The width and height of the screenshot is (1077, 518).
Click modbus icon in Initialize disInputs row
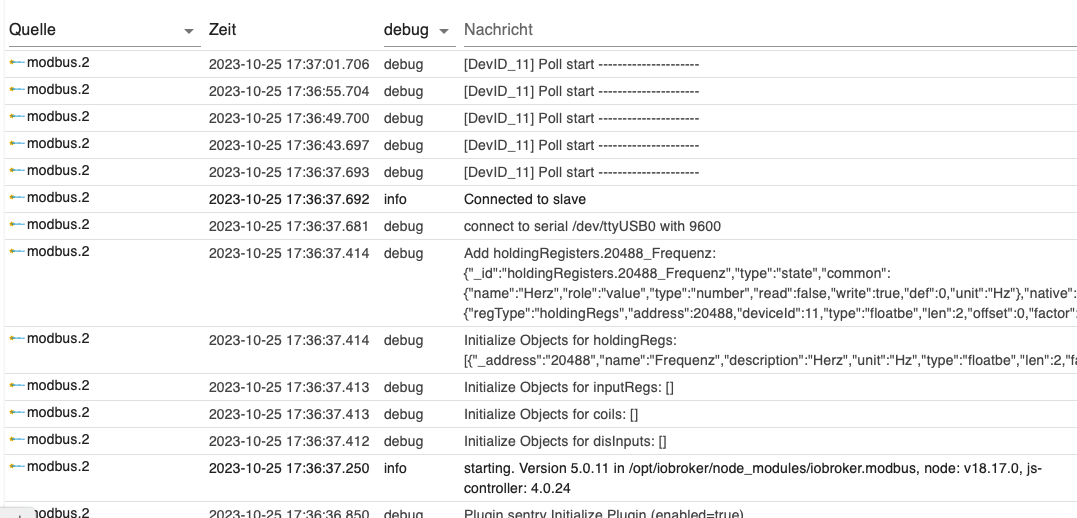17,440
